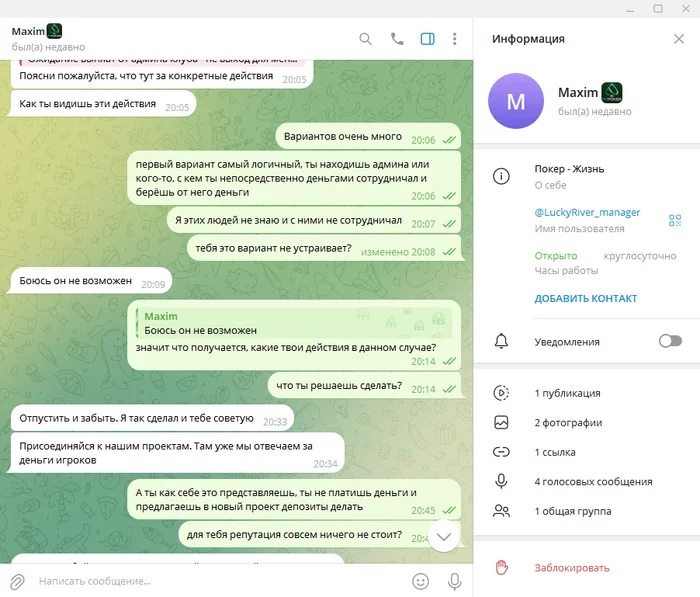Open the three-dot chat options menu
This screenshot has height=597, width=700.
(x=454, y=39)
